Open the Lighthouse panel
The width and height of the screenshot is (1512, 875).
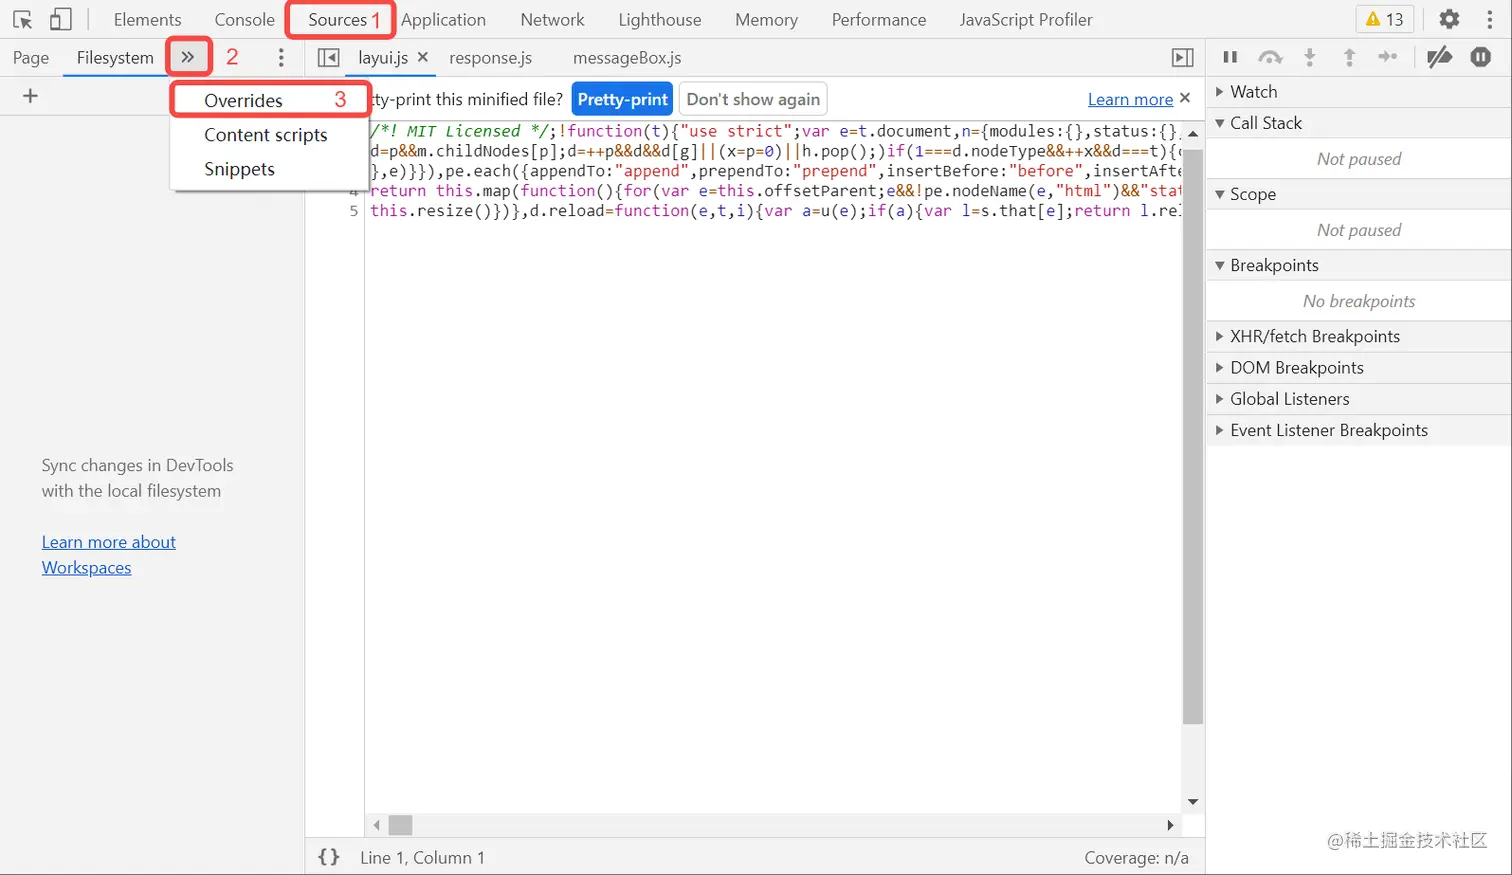coord(660,19)
